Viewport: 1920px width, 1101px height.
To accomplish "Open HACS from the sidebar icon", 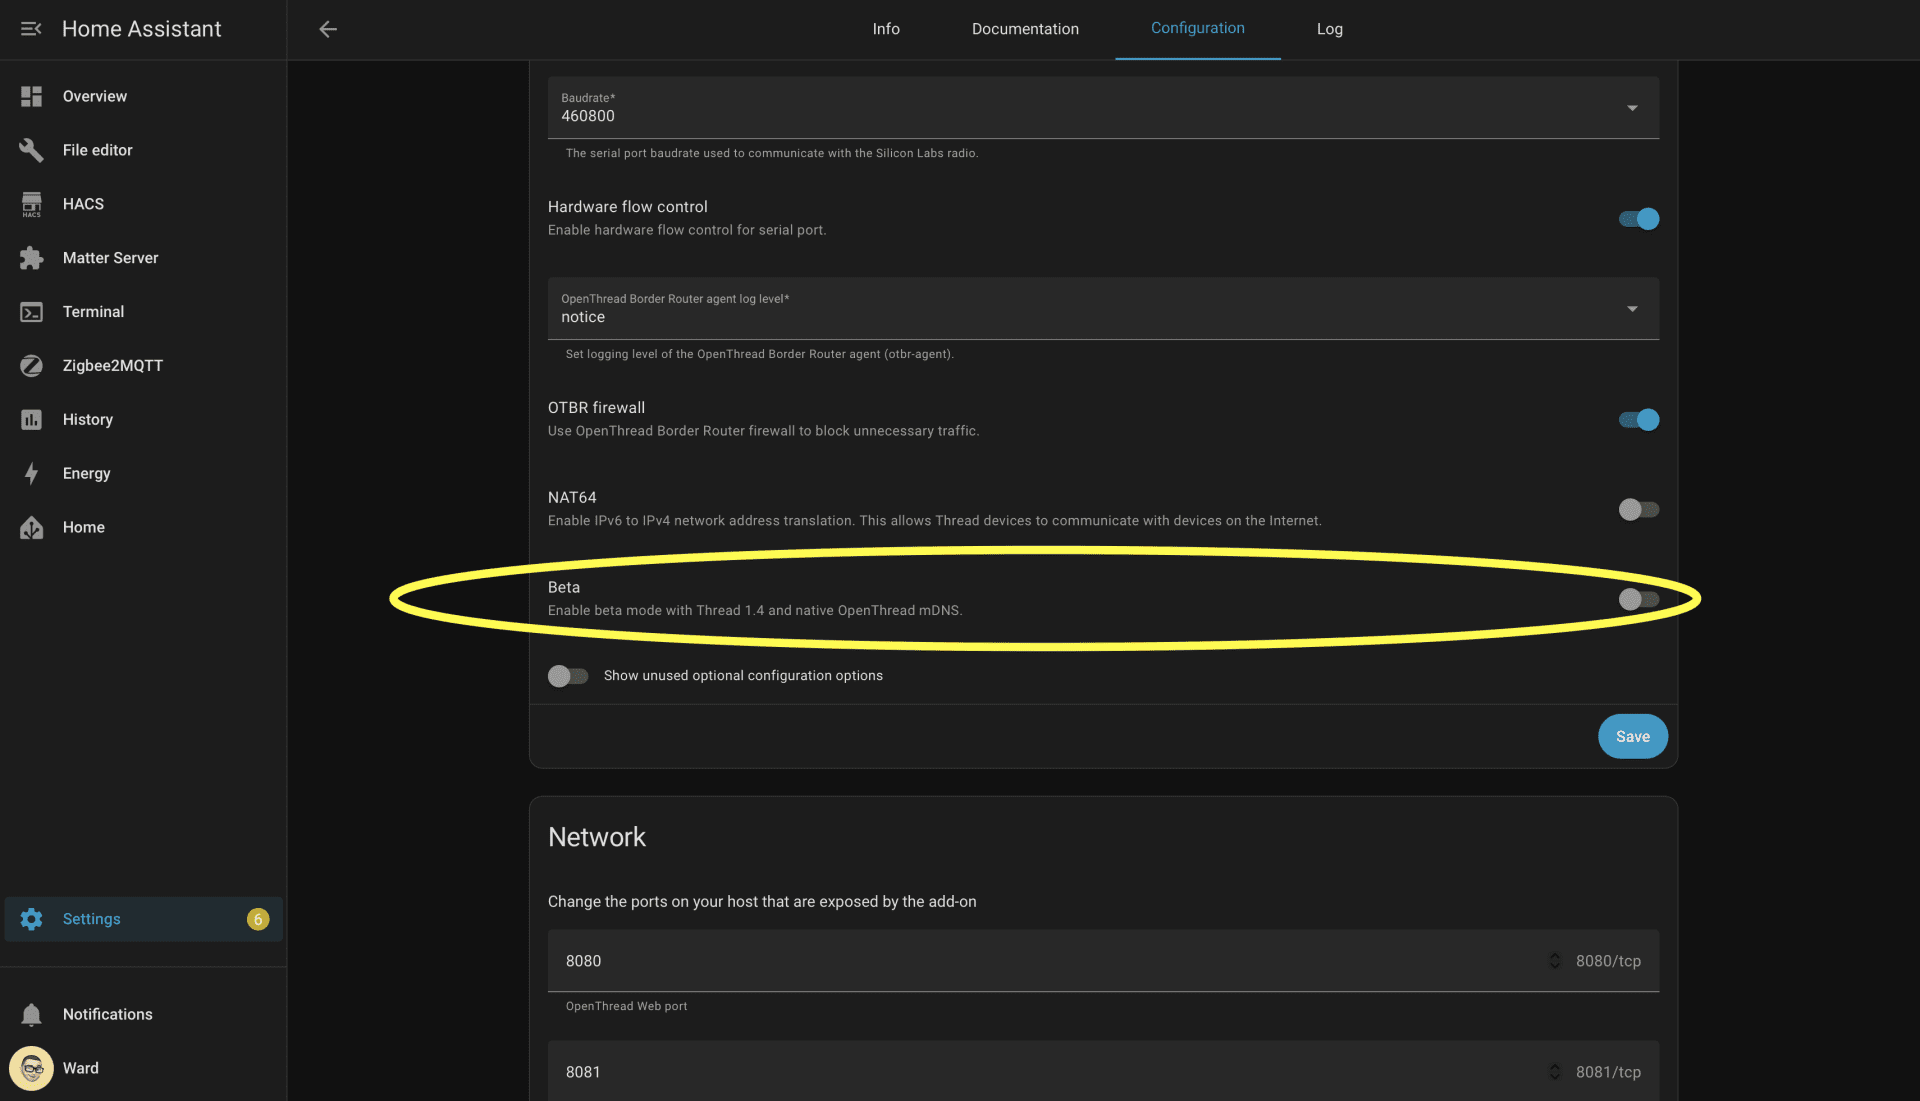I will pyautogui.click(x=31, y=204).
